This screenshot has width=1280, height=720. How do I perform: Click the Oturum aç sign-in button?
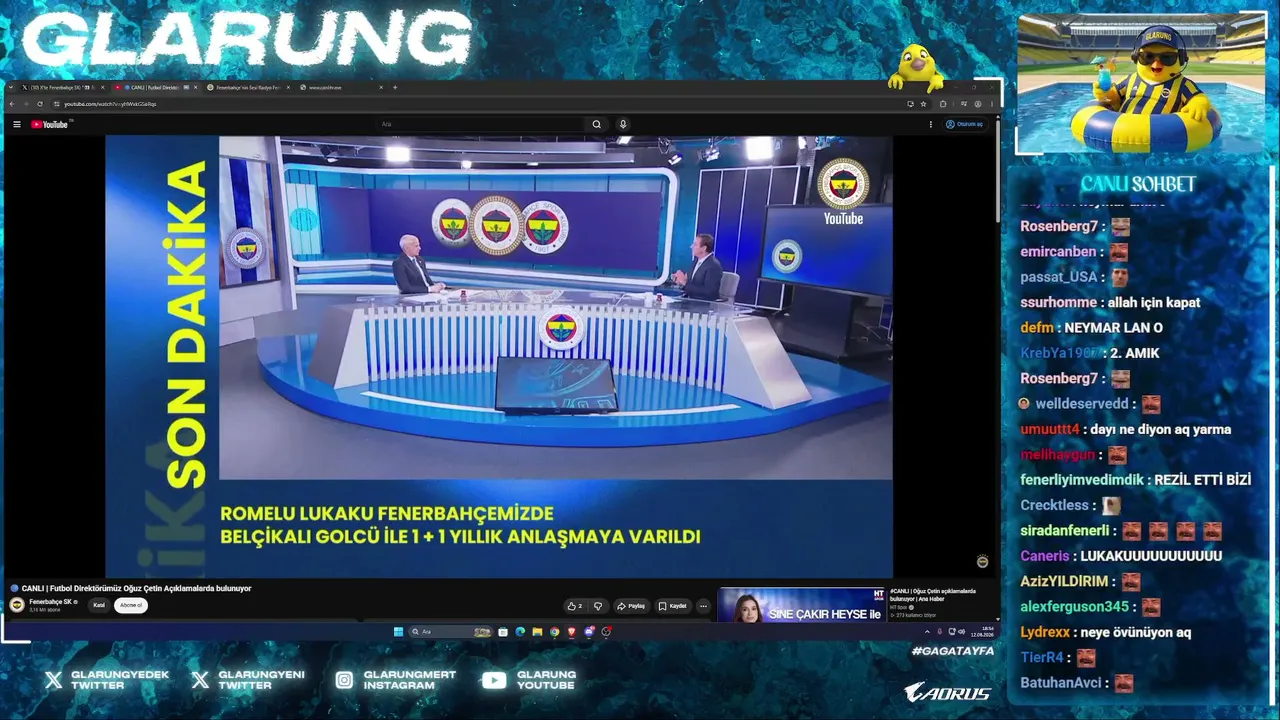(x=965, y=124)
